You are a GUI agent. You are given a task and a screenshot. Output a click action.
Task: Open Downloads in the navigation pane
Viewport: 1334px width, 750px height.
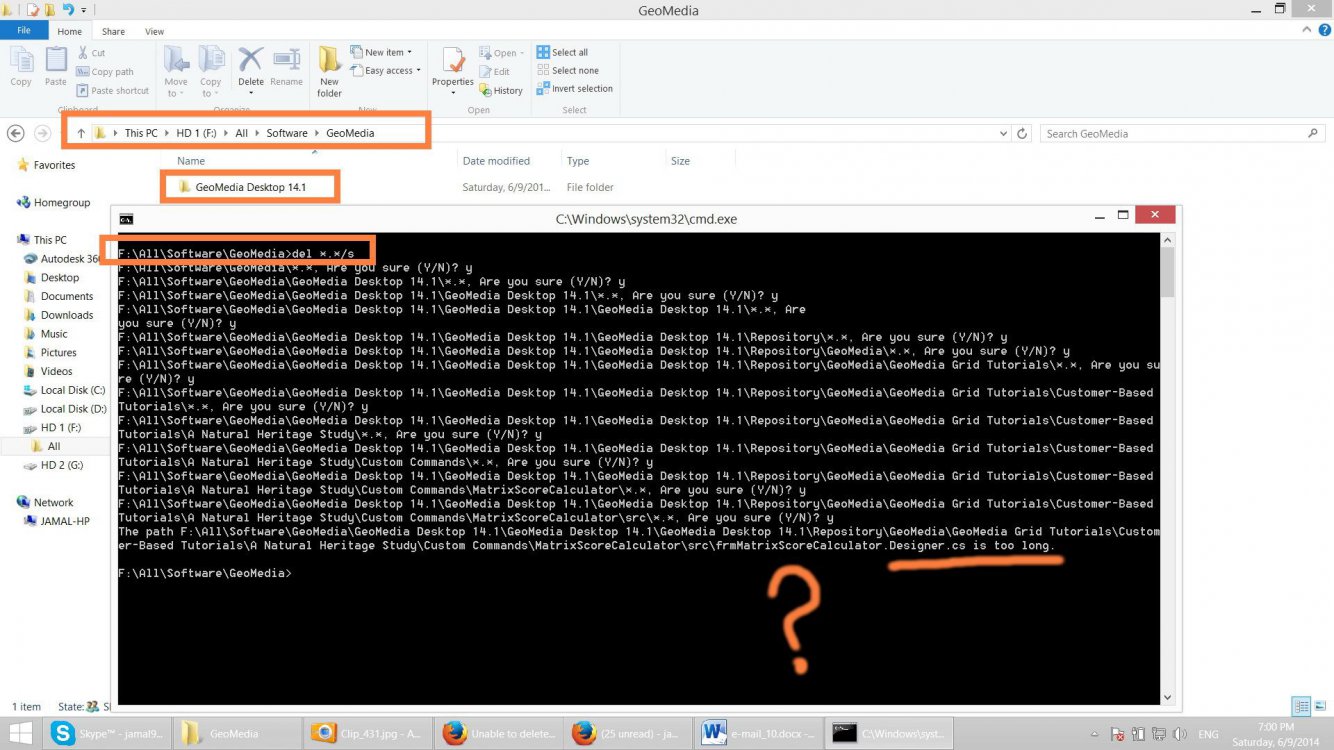pos(67,315)
